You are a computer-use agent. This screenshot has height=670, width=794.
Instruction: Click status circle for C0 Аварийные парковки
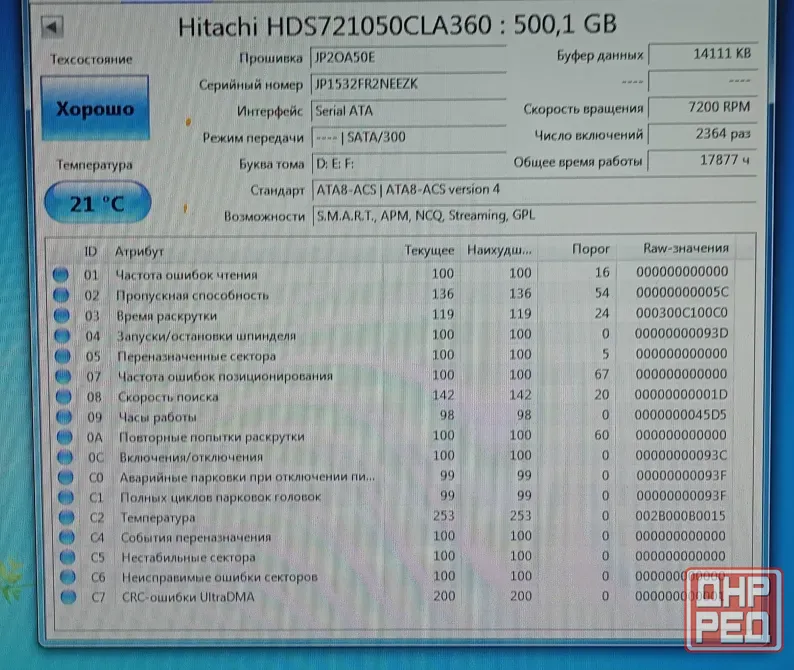[65, 477]
